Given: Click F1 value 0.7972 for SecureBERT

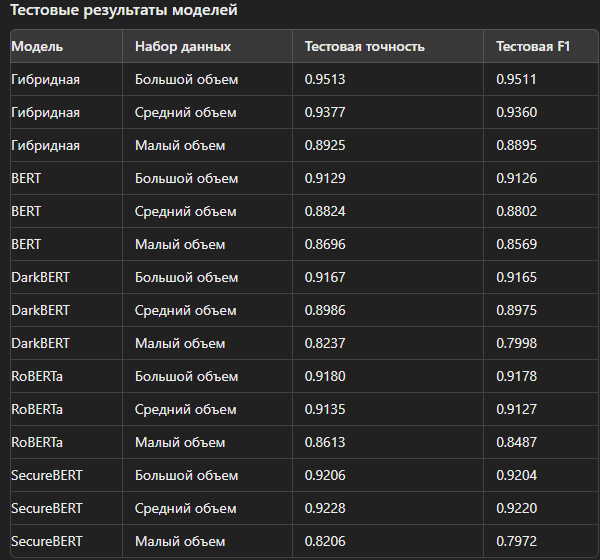Looking at the screenshot, I should click(517, 541).
